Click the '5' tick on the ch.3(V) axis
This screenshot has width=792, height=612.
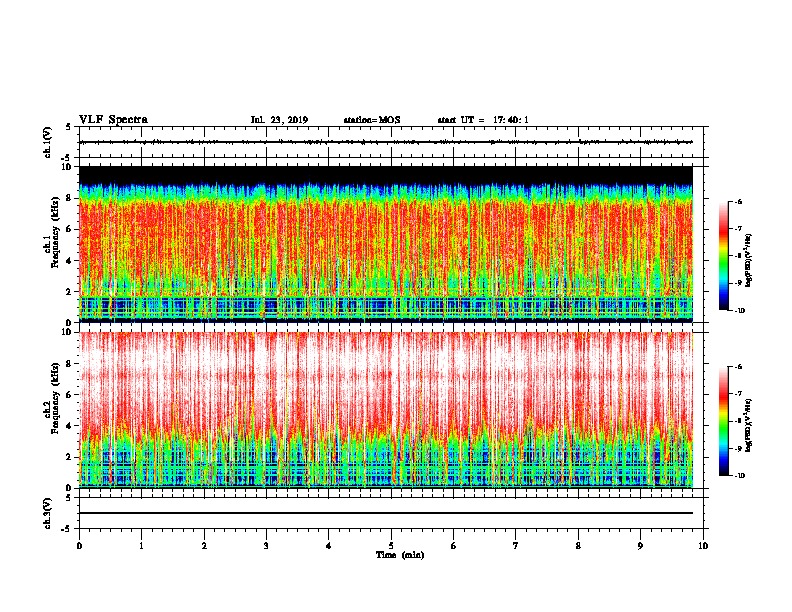(68, 498)
